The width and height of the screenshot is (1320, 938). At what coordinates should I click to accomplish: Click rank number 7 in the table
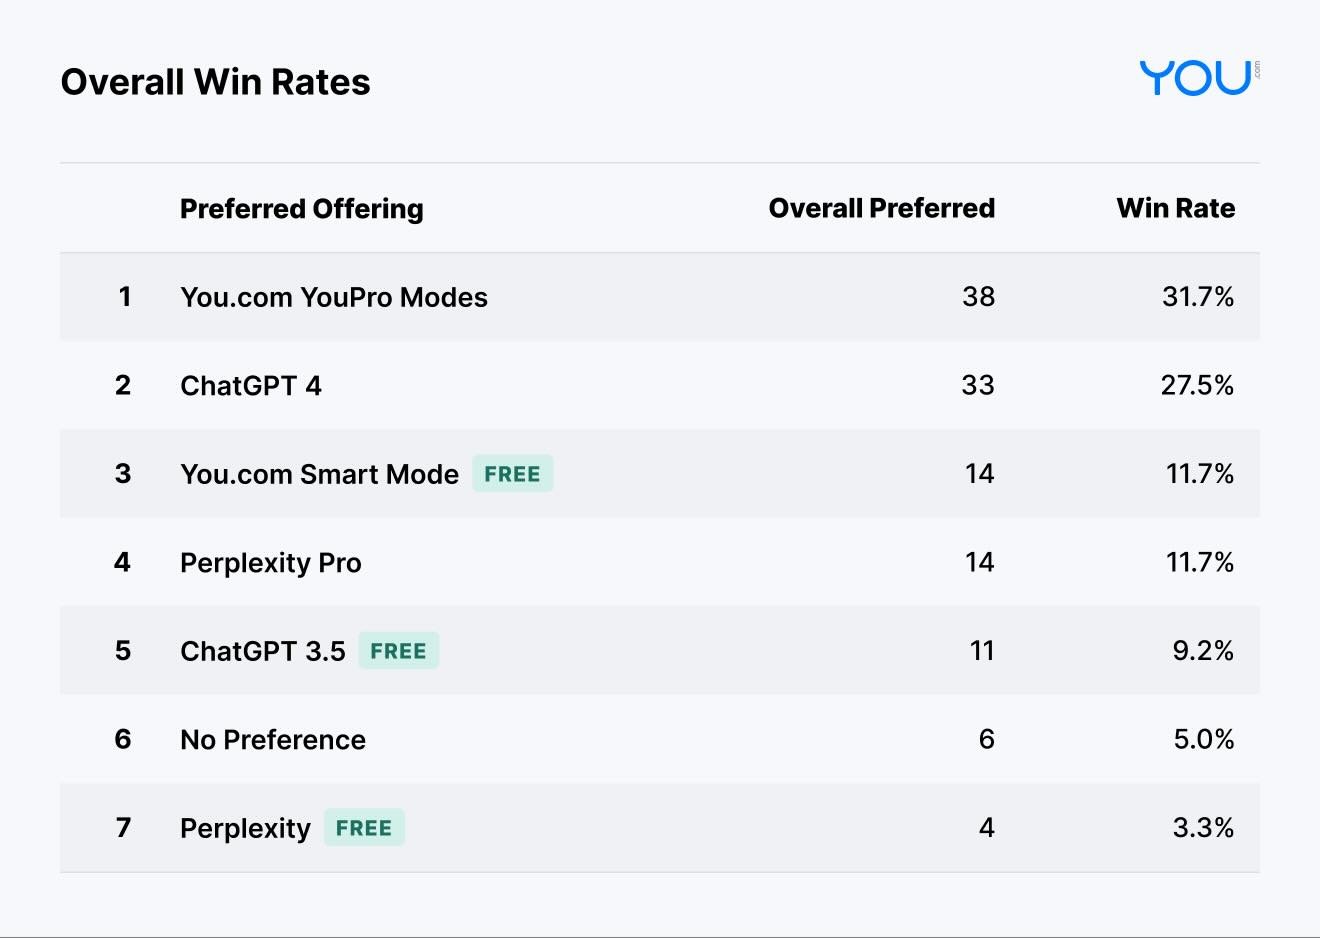click(123, 828)
